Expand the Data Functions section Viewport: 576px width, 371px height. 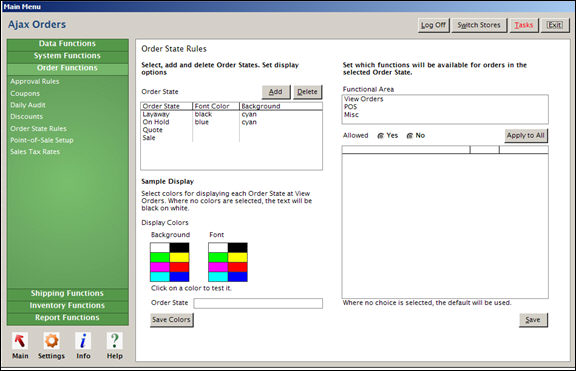coord(68,44)
